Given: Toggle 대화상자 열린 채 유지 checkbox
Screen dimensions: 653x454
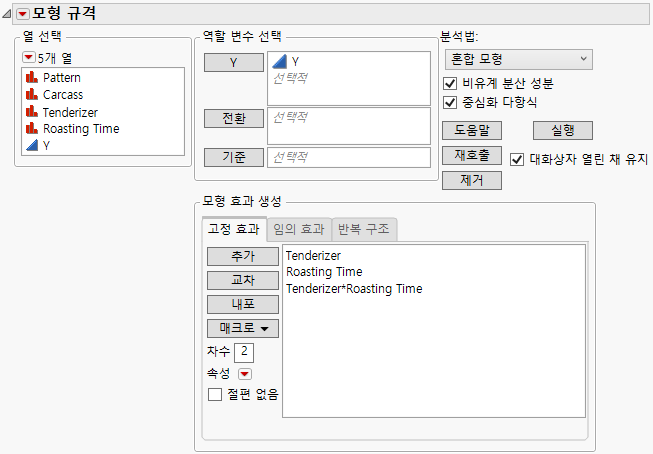Looking at the screenshot, I should (517, 159).
